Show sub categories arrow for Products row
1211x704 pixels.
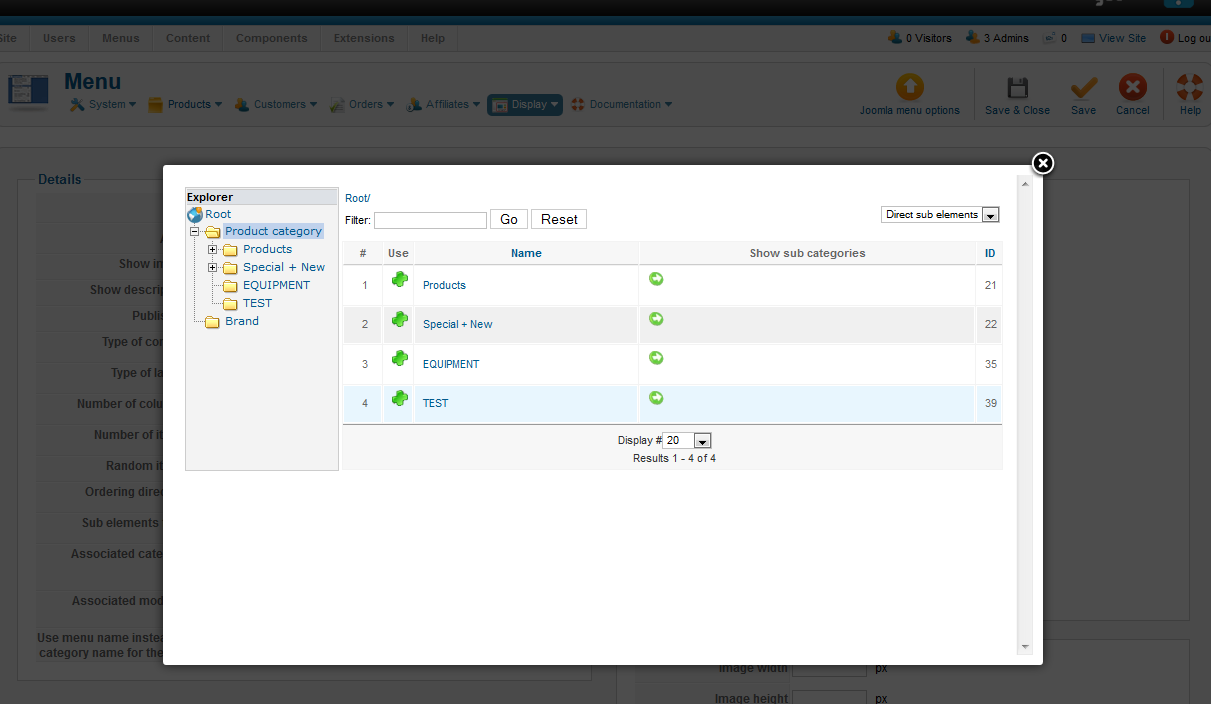coord(656,279)
